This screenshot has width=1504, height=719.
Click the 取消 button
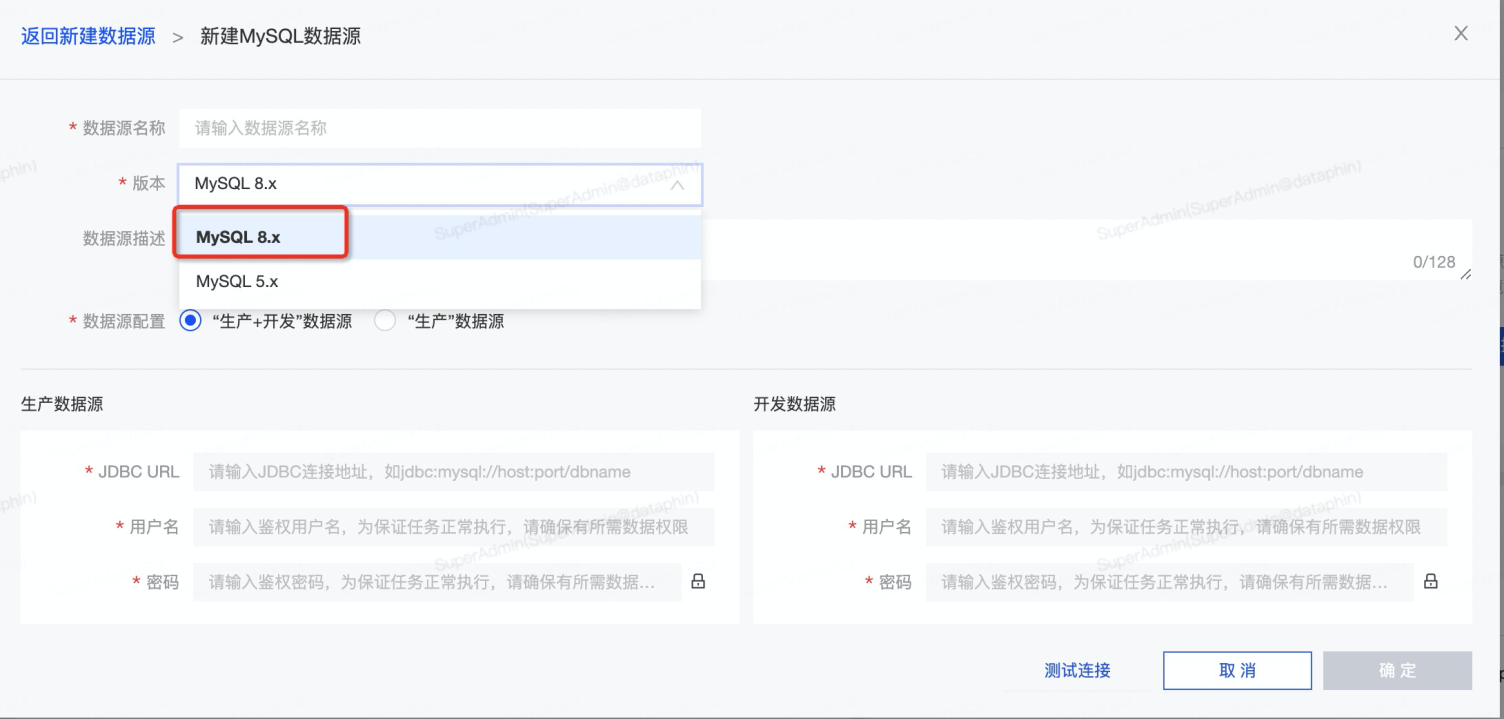[1237, 671]
